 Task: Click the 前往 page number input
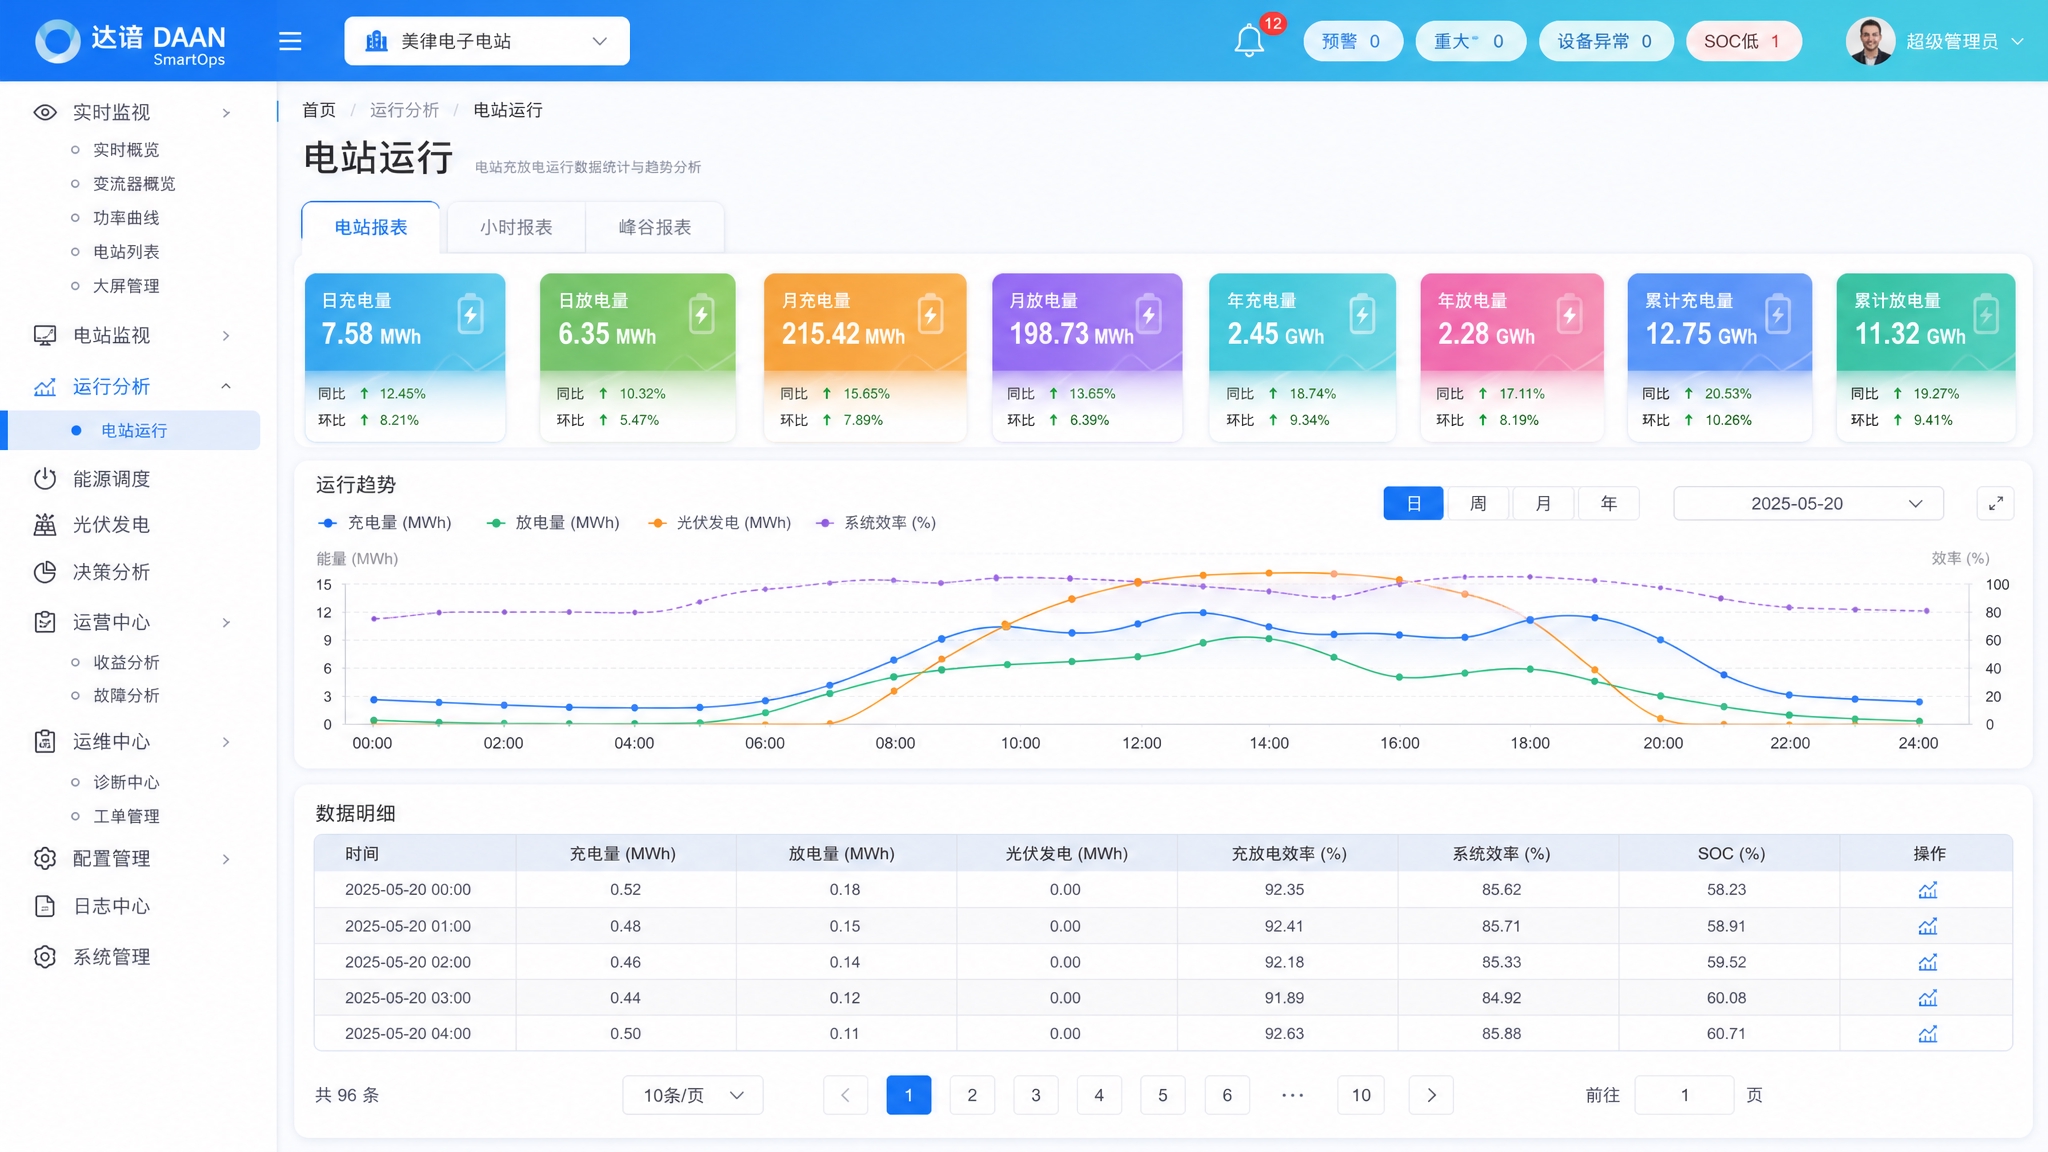click(1684, 1095)
